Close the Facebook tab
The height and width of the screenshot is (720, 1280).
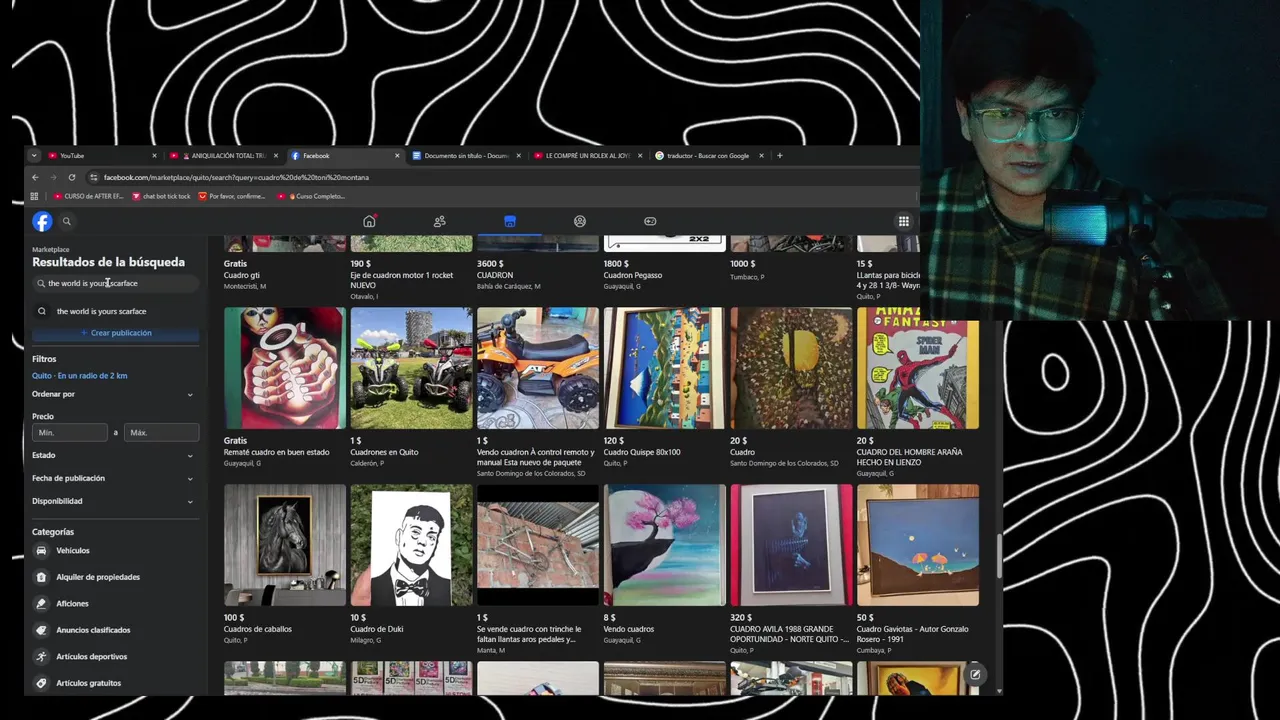[x=397, y=155]
